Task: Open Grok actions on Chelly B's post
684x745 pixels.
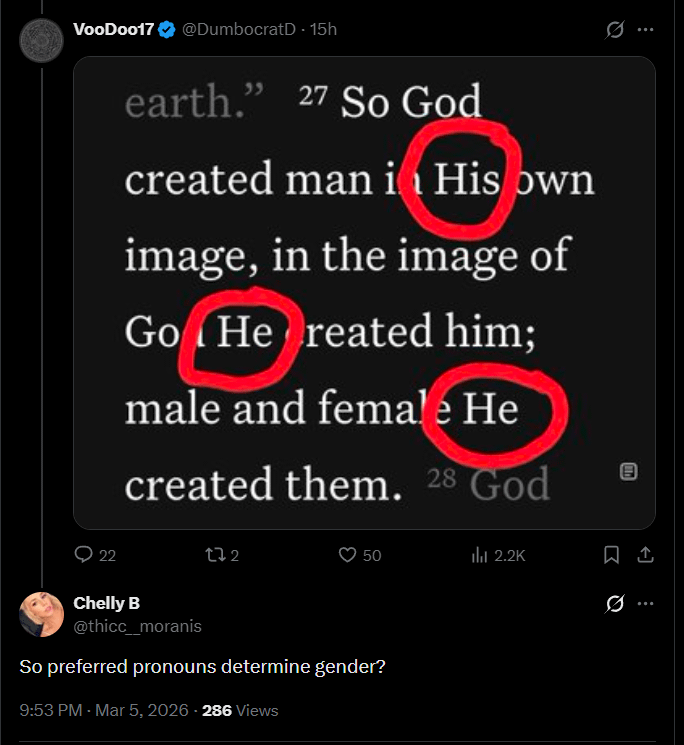Action: pos(615,603)
